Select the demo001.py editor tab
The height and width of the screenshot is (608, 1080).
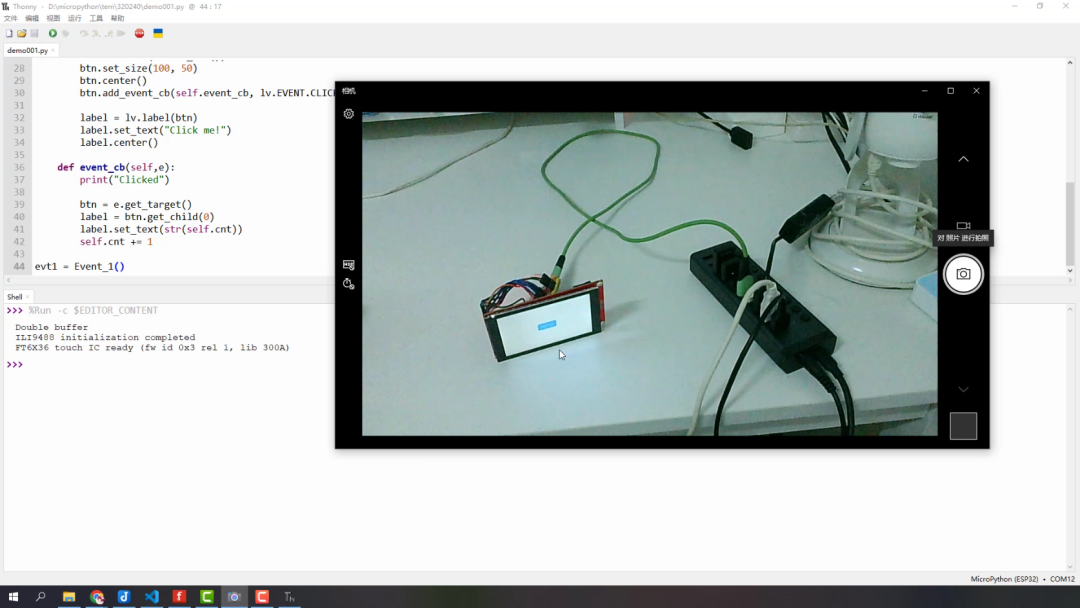27,50
